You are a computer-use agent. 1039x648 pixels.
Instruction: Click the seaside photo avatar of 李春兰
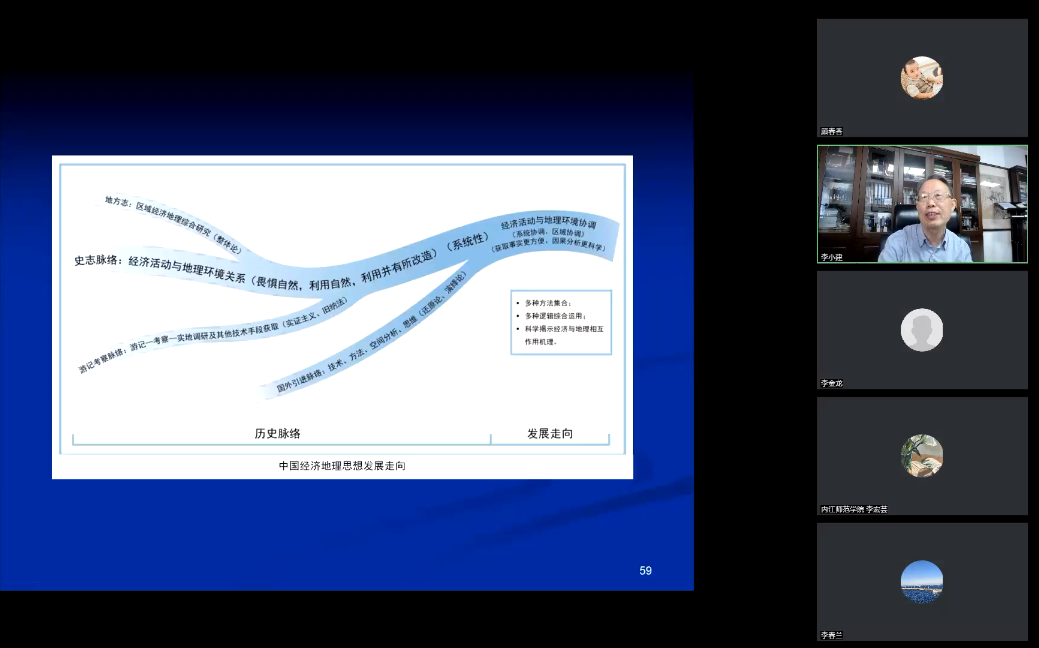coord(921,582)
